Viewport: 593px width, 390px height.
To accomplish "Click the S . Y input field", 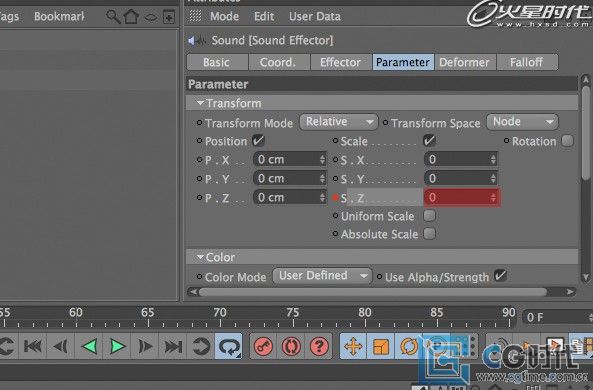I will coord(461,179).
